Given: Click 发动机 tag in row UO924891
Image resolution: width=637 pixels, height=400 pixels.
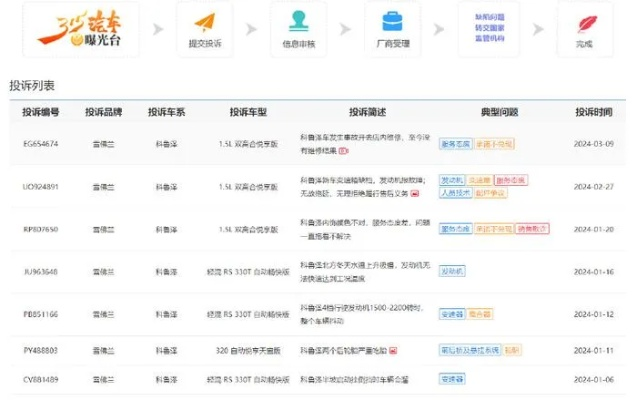Looking at the screenshot, I should pyautogui.click(x=452, y=180).
